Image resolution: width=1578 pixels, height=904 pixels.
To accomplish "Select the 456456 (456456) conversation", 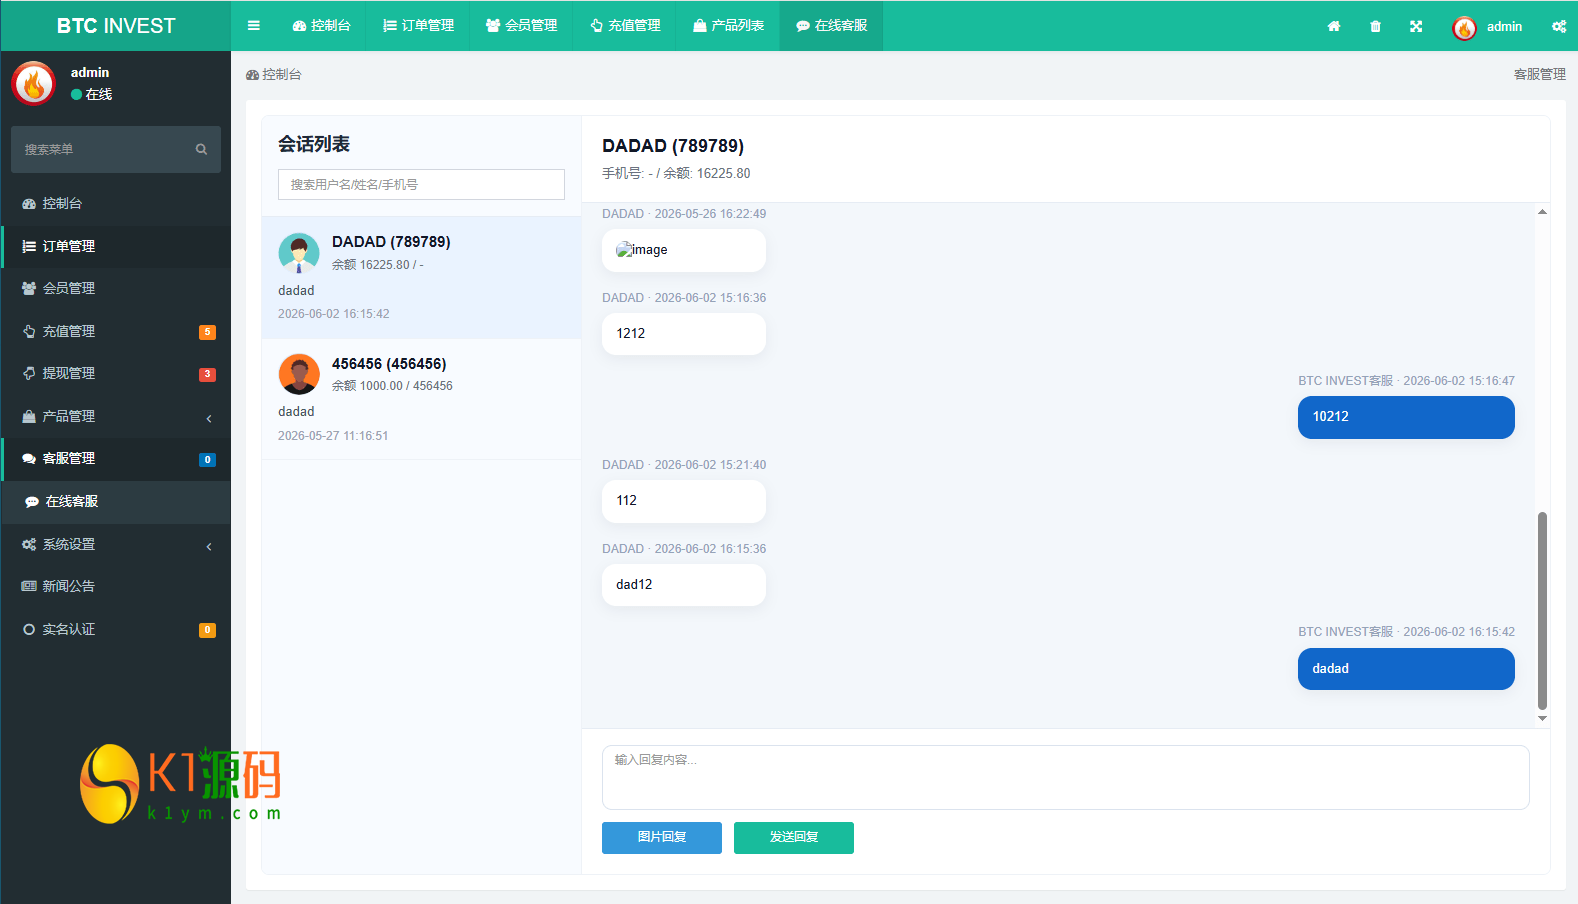I will pos(421,399).
